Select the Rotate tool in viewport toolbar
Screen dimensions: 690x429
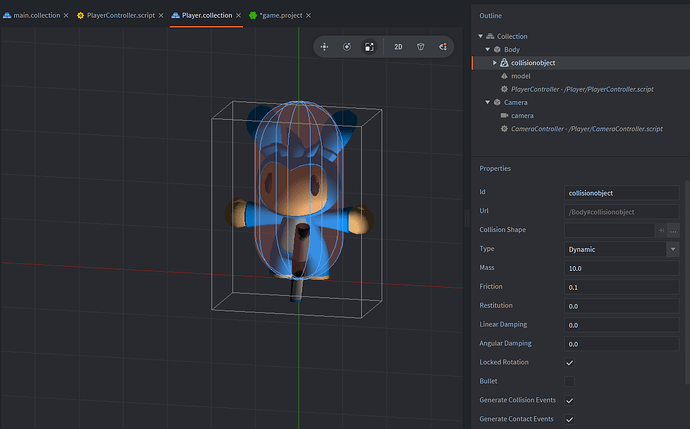pos(347,47)
